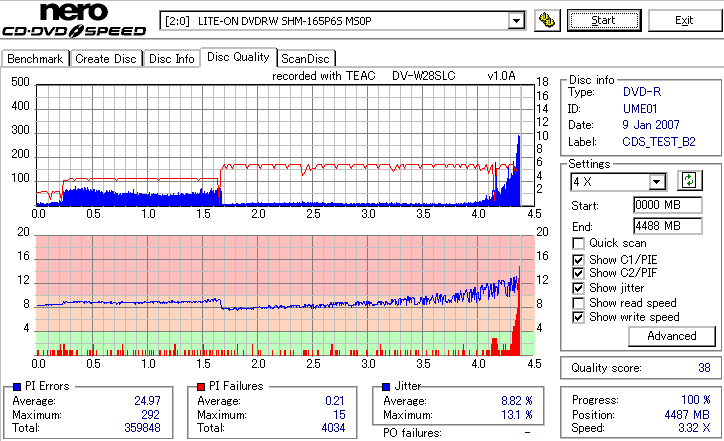This screenshot has width=724, height=441.
Task: Switch to the Benchmark tab
Action: coord(35,59)
